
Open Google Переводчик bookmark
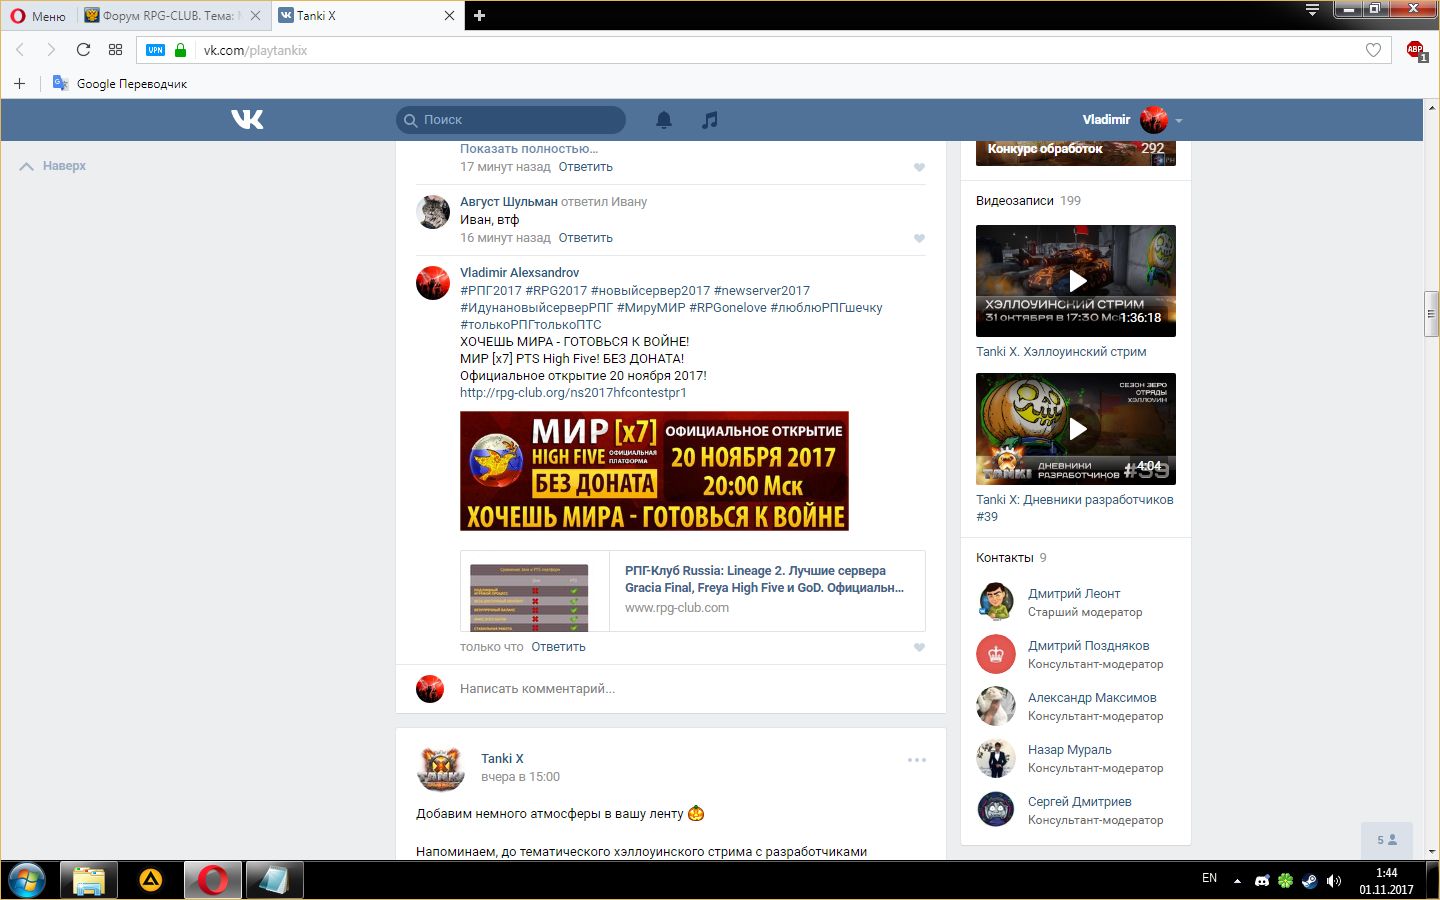tap(120, 83)
